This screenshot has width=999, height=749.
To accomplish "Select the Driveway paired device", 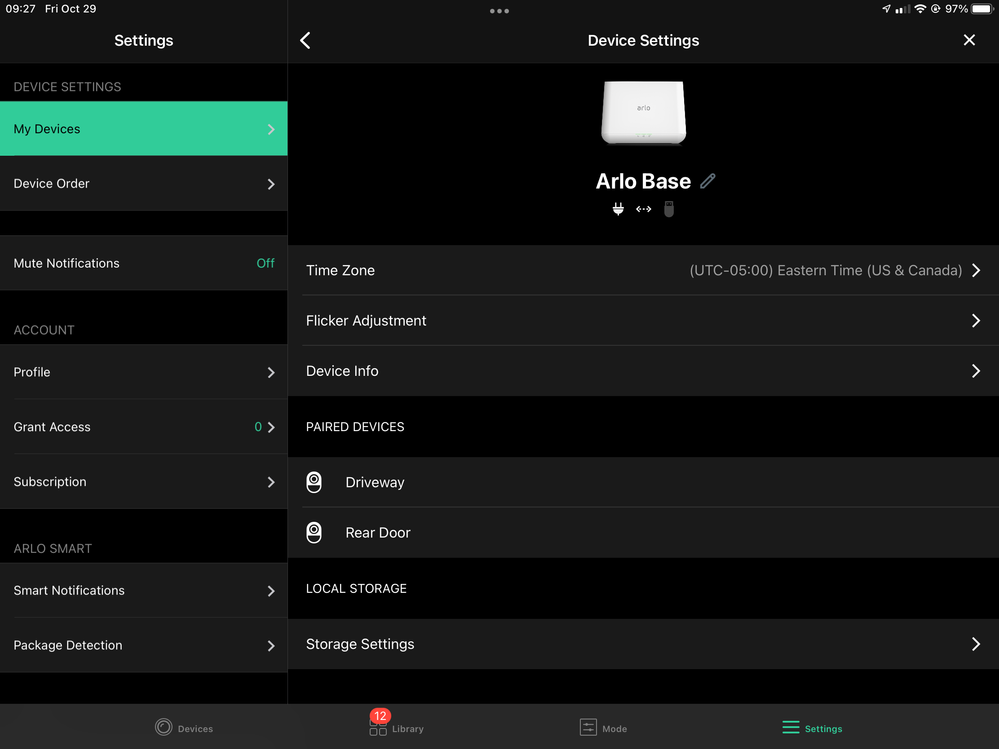I will [x=643, y=482].
